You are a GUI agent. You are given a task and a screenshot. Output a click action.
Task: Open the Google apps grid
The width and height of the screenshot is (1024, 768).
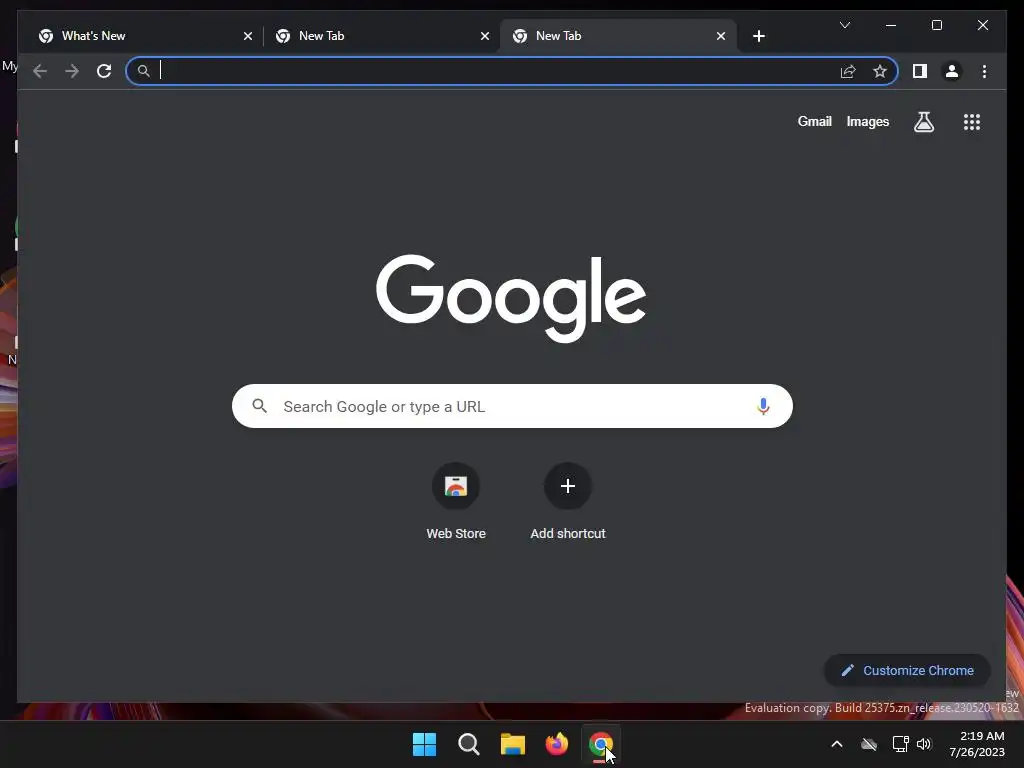pyautogui.click(x=972, y=121)
